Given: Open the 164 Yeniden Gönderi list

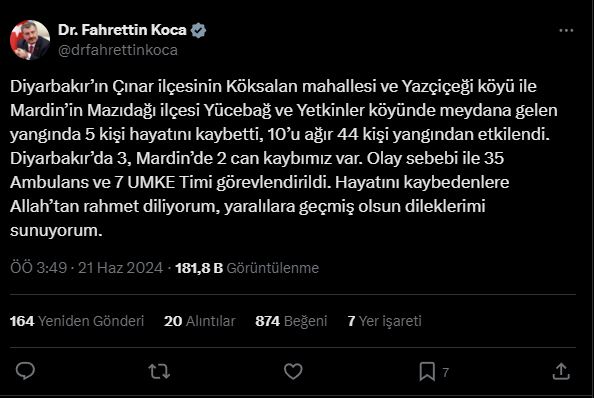Looking at the screenshot, I should pyautogui.click(x=77, y=321).
